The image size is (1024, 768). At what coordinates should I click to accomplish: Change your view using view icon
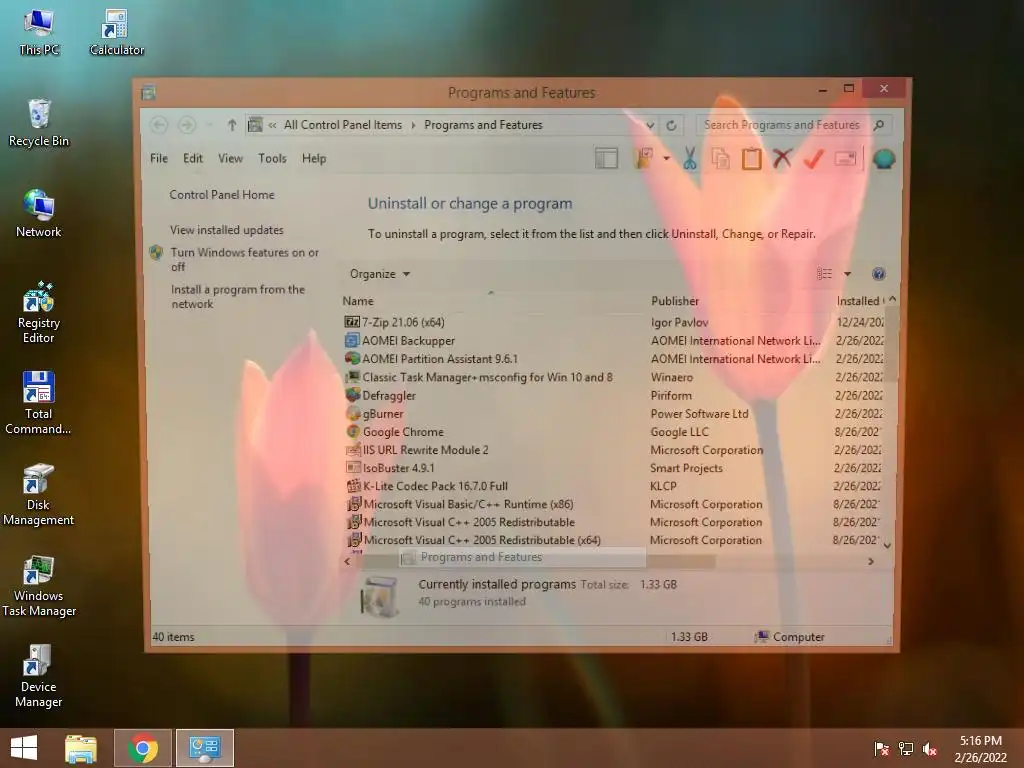[x=824, y=274]
